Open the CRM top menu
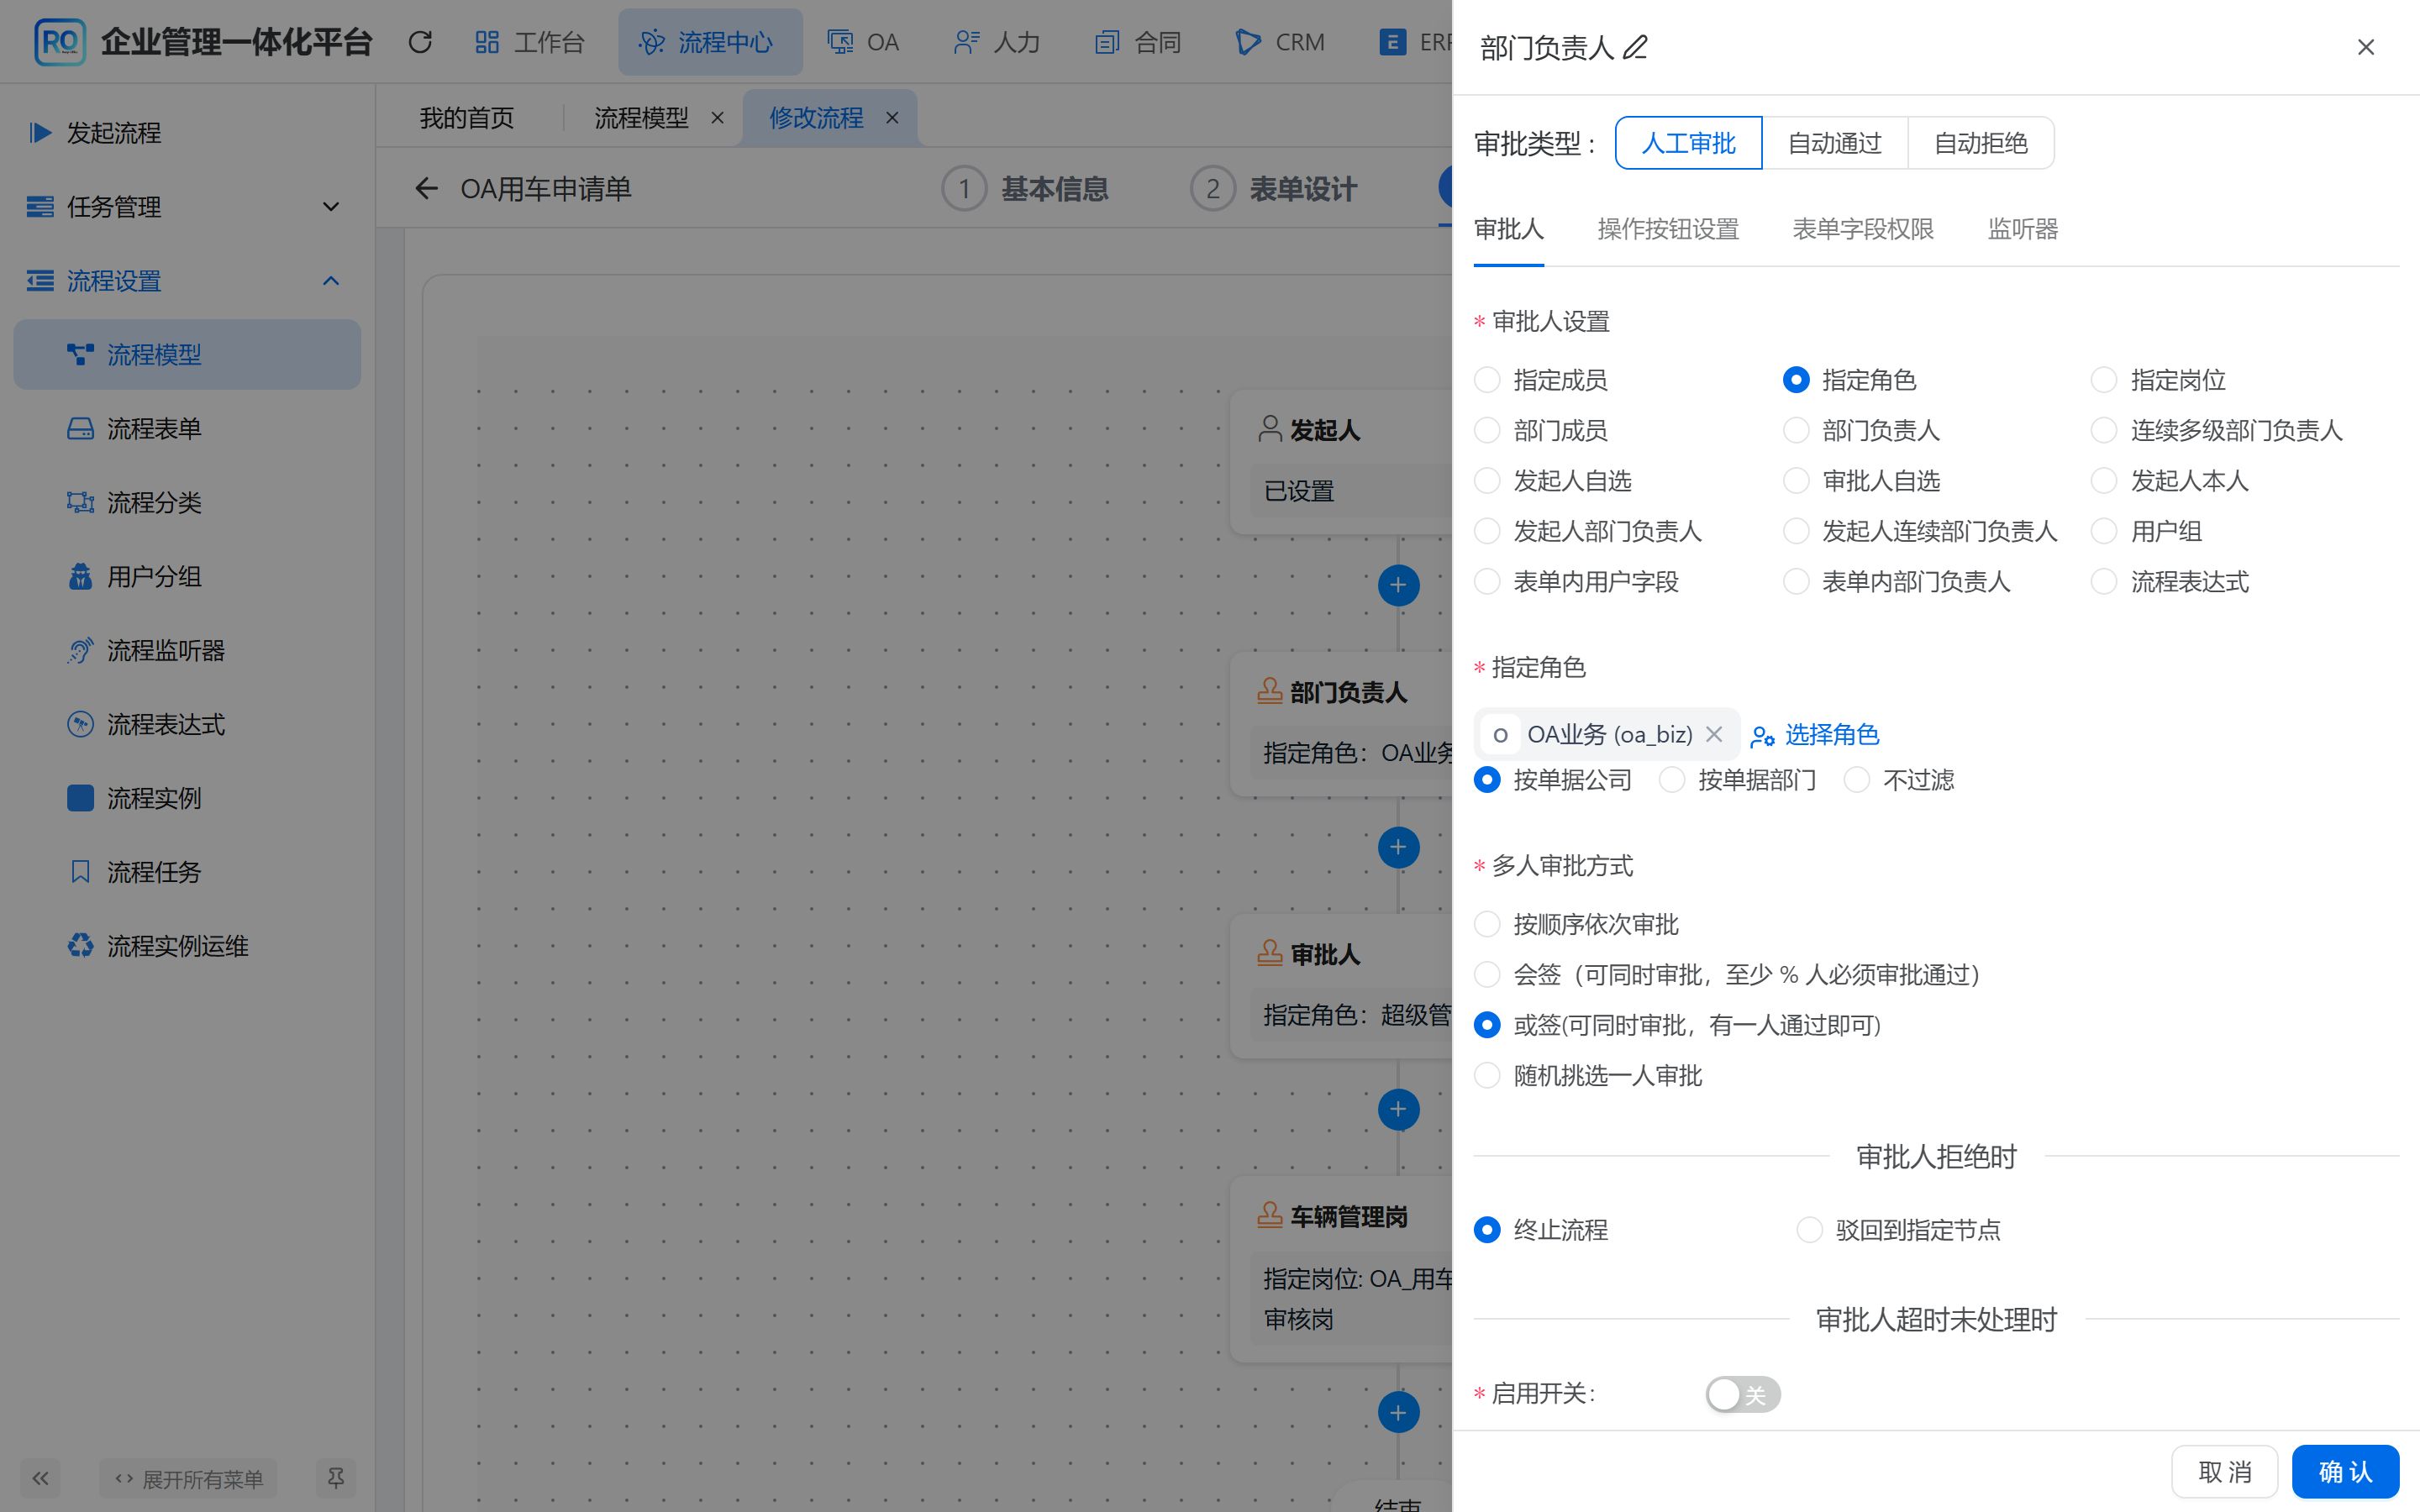 pos(1281,42)
